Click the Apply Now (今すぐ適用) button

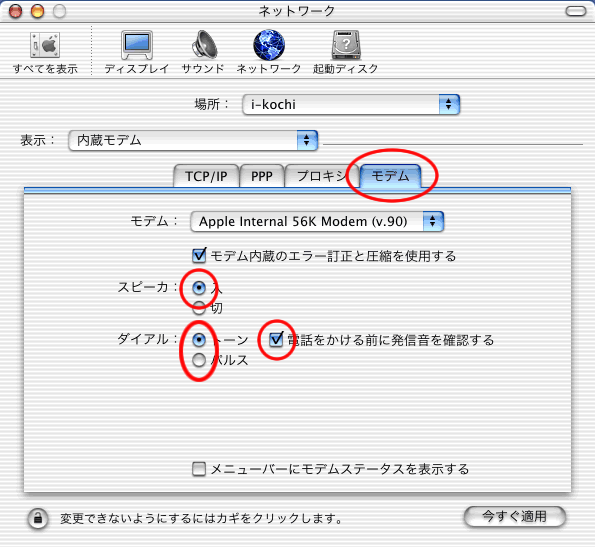click(x=515, y=517)
